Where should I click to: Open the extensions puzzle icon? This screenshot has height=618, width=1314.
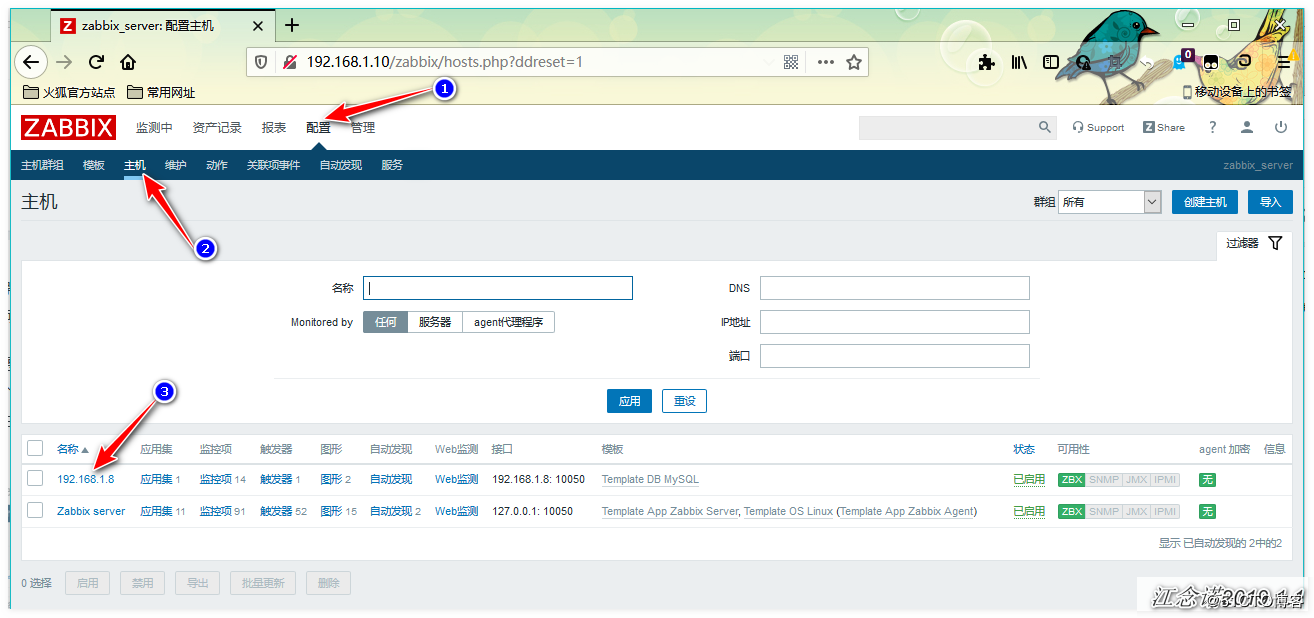click(x=986, y=62)
